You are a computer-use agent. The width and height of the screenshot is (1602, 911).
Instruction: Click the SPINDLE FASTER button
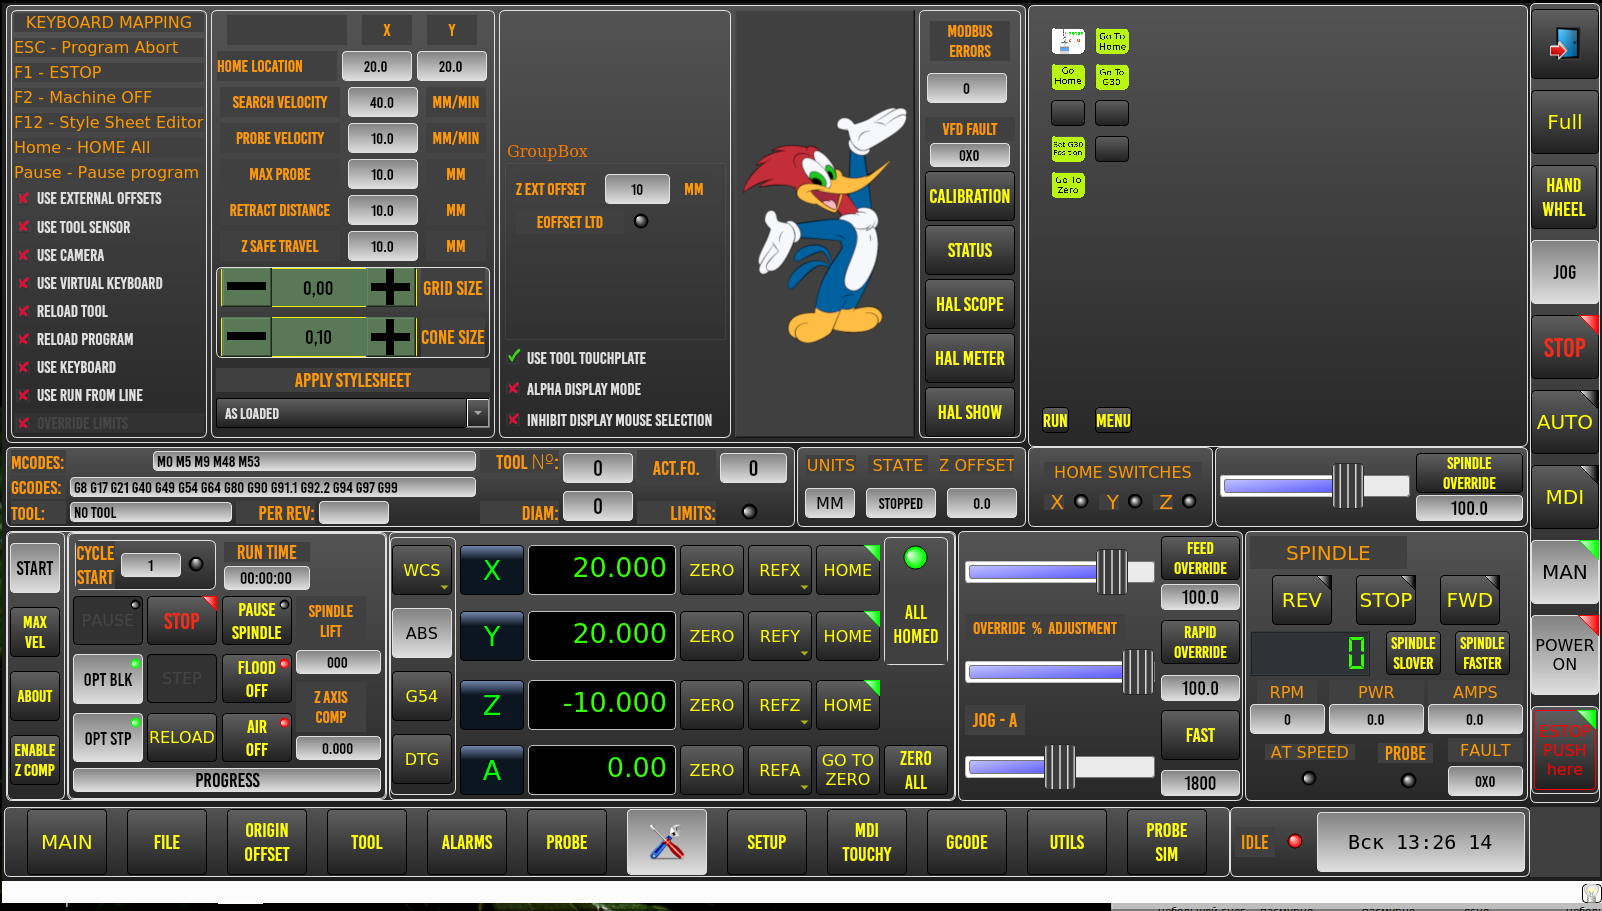1482,653
